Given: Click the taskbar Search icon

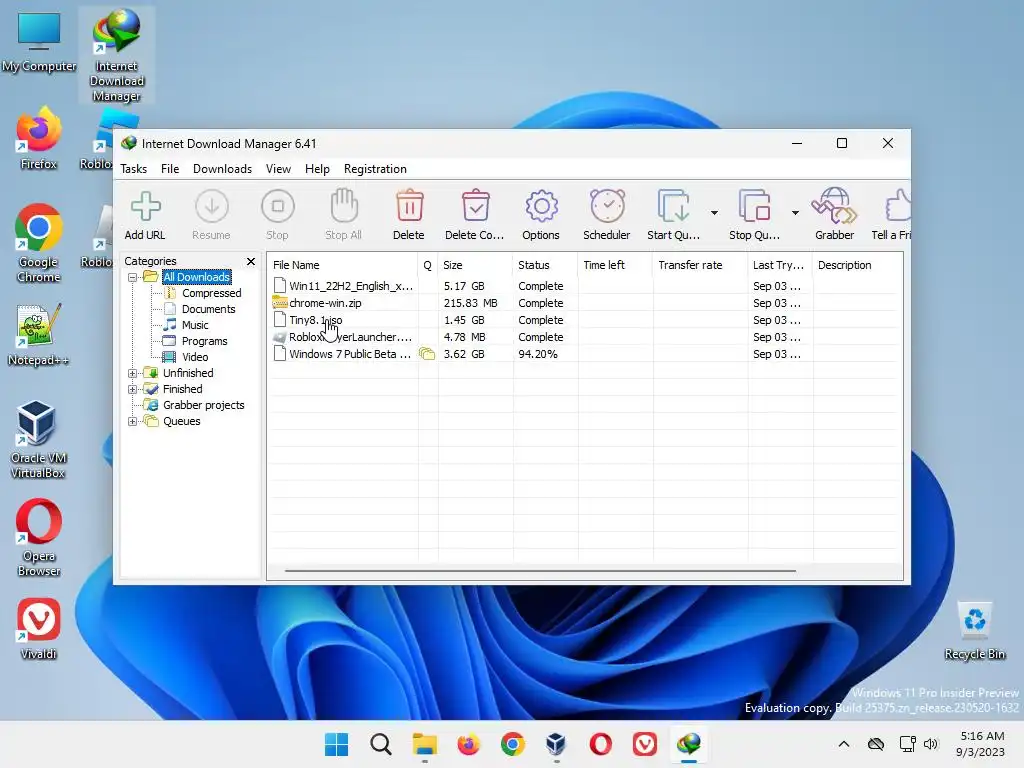Looking at the screenshot, I should (381, 744).
